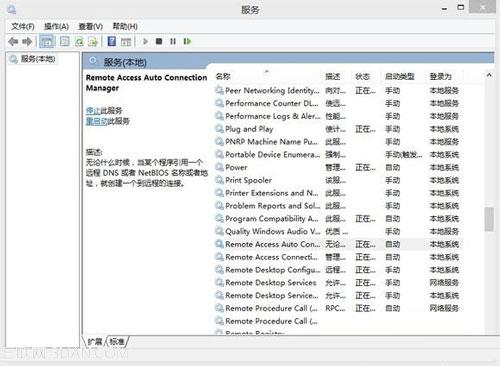The image size is (500, 366).
Task: Select Remote Access Auto Con... row
Action: tap(337, 244)
